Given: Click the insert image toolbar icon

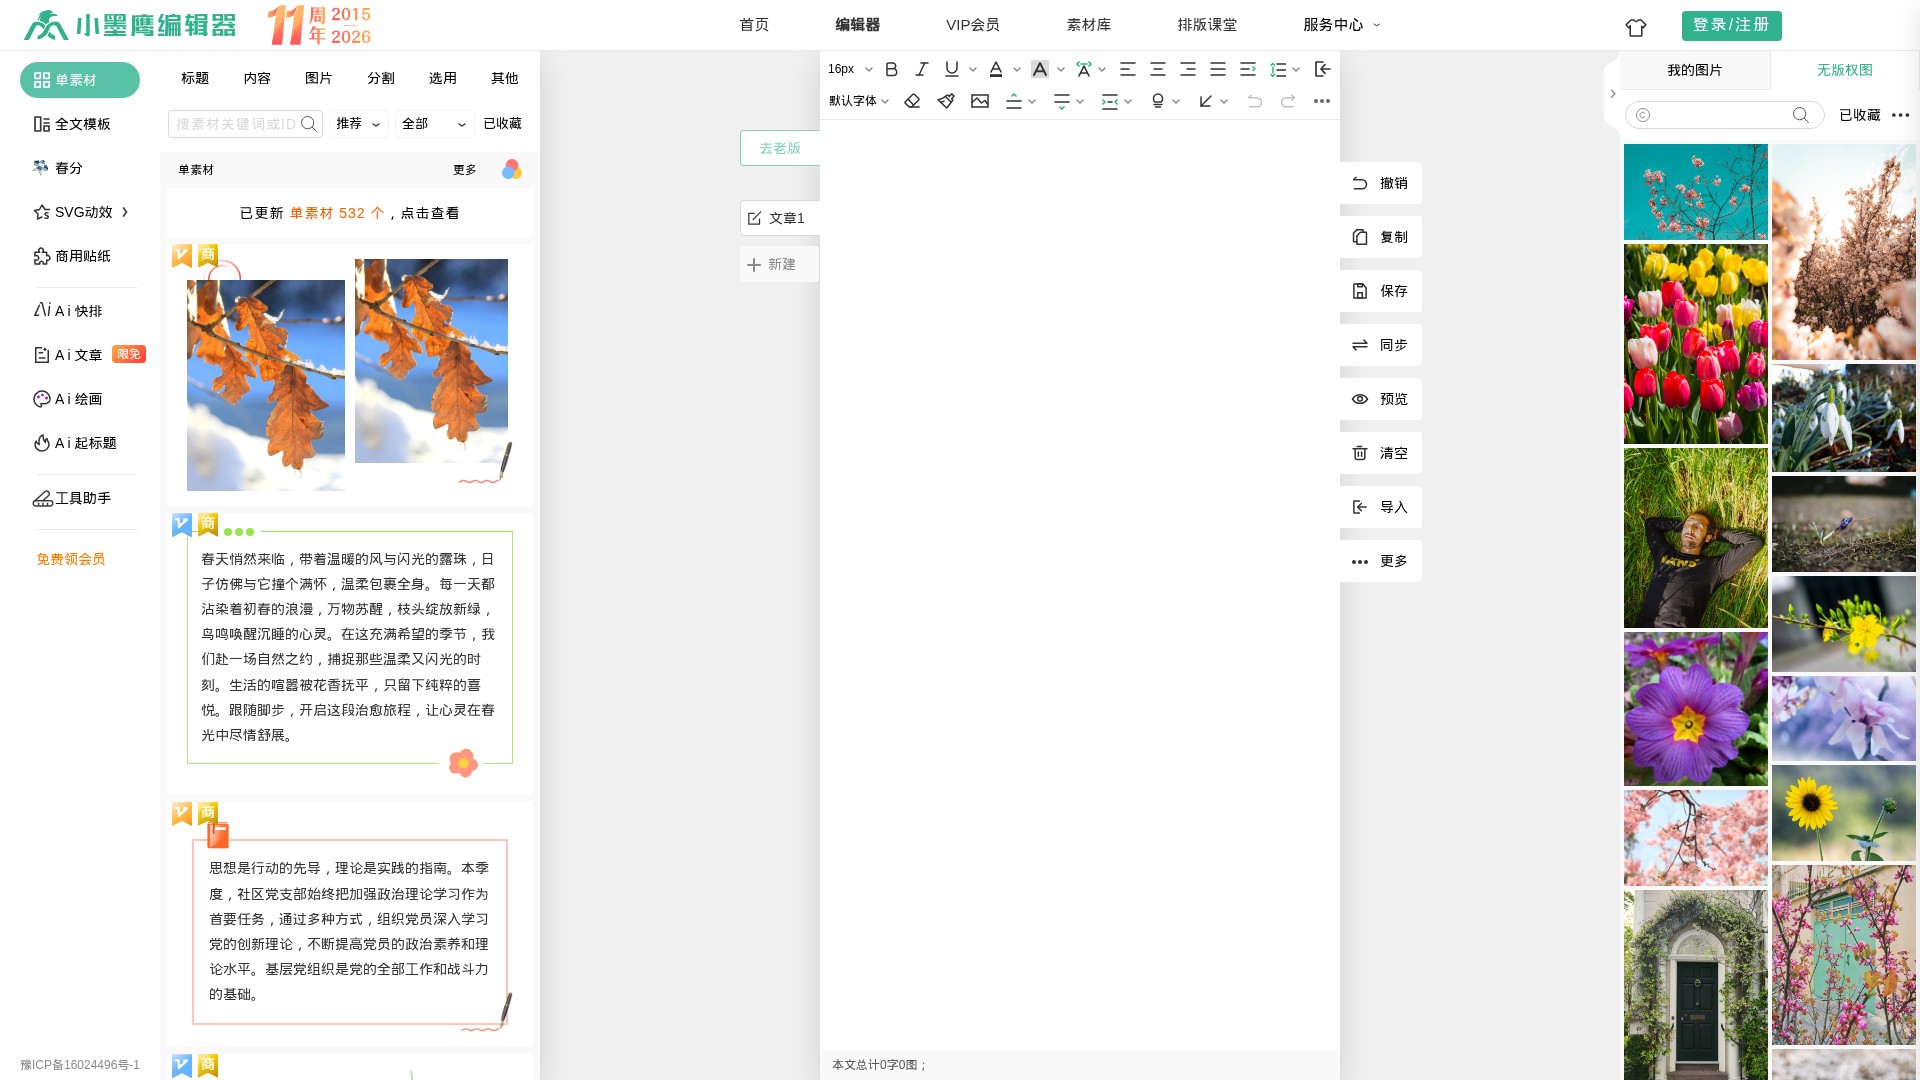Looking at the screenshot, I should click(x=980, y=101).
